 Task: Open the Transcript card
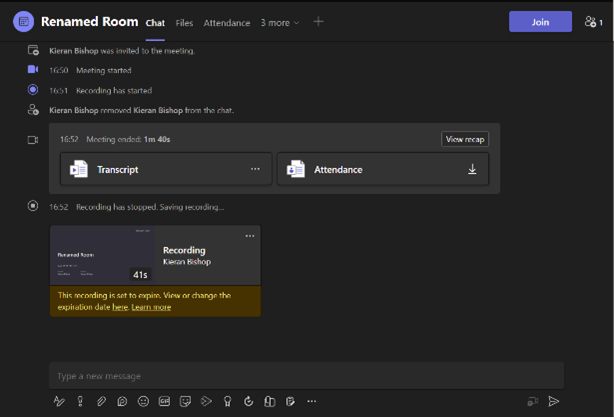166,169
